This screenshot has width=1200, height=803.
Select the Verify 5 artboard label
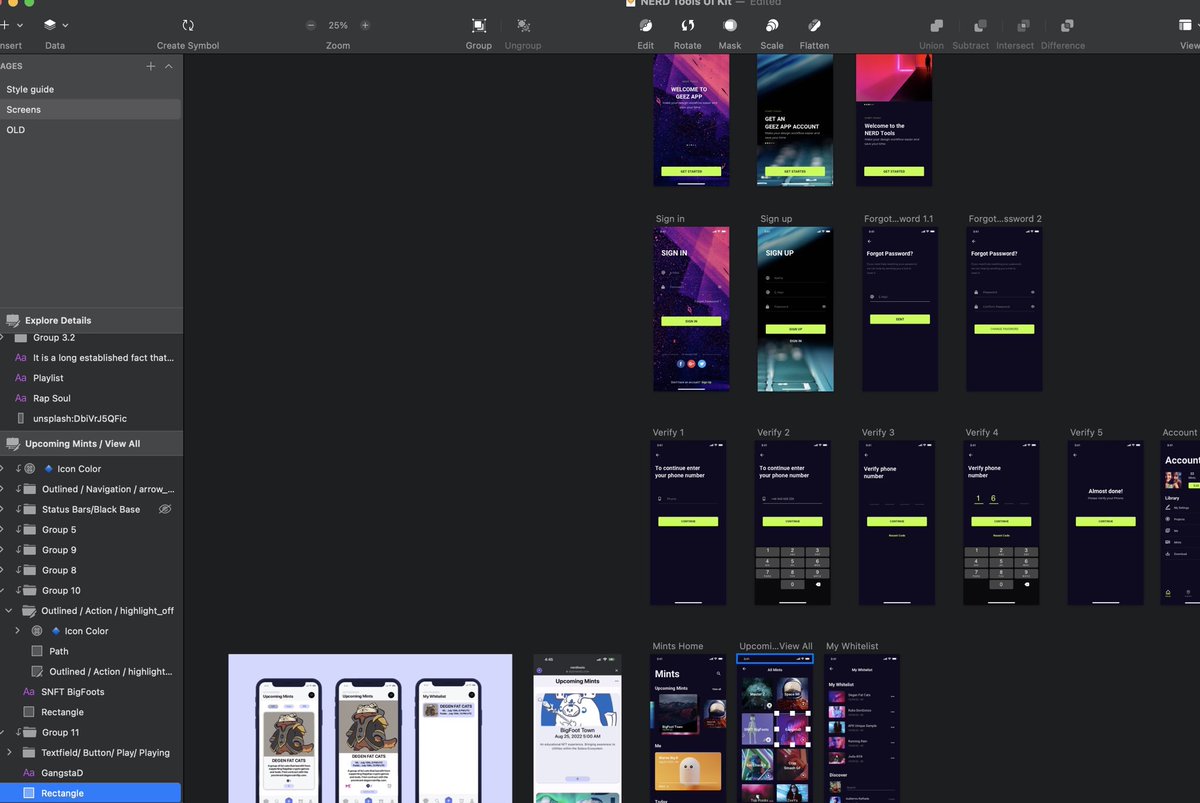1086,433
